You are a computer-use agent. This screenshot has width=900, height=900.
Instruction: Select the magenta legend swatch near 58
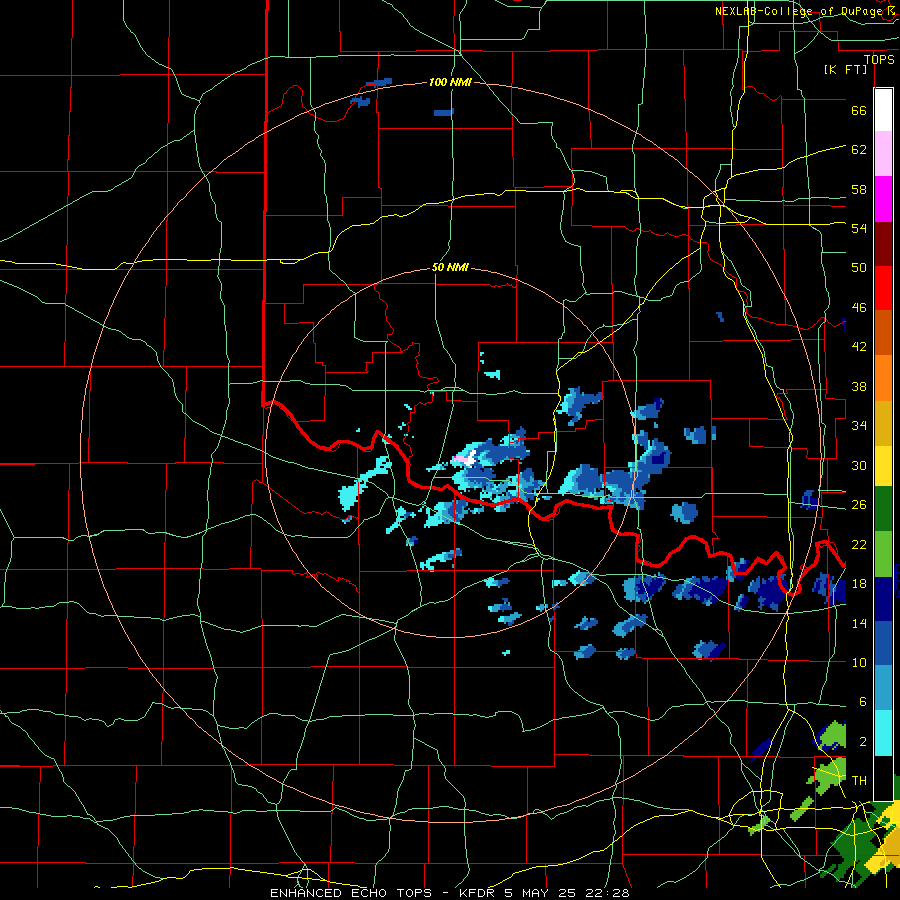[x=883, y=199]
